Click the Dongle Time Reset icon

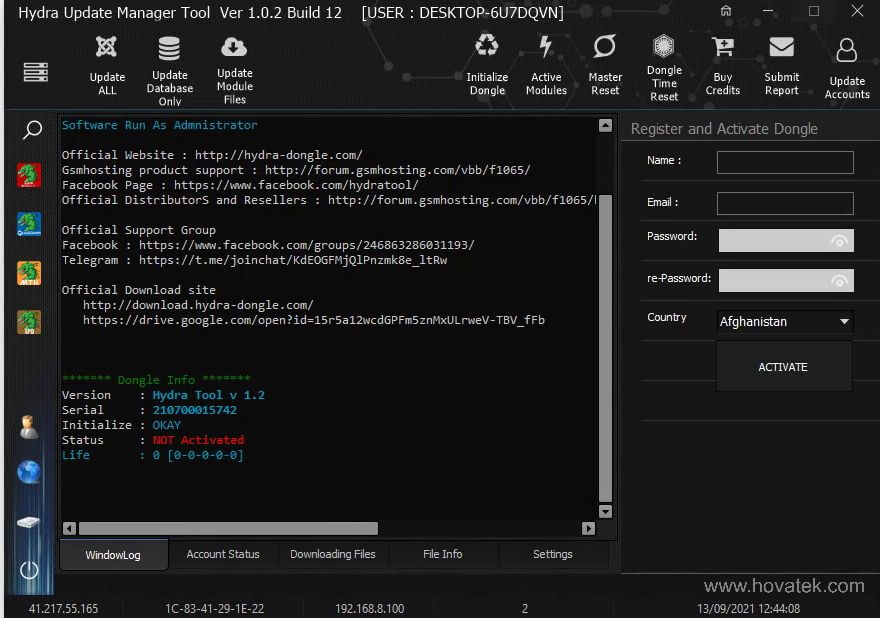(x=663, y=46)
